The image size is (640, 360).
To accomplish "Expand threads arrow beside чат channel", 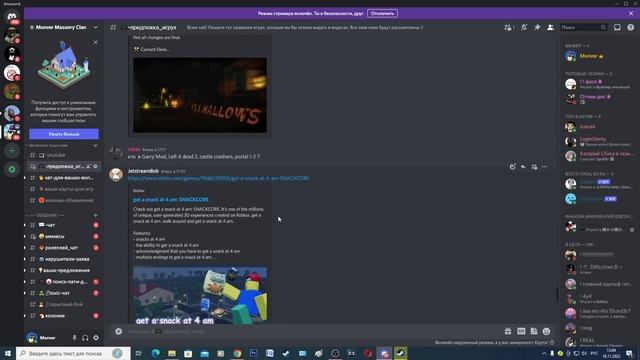I will 25,225.
